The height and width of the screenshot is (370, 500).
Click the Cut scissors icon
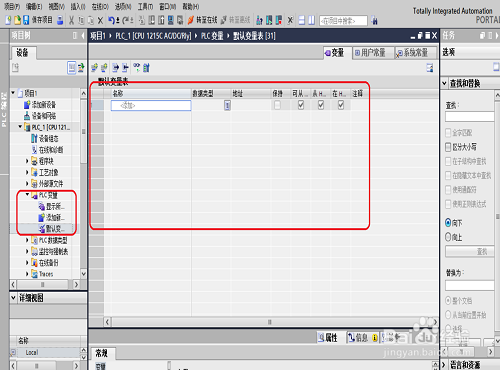tap(71, 20)
